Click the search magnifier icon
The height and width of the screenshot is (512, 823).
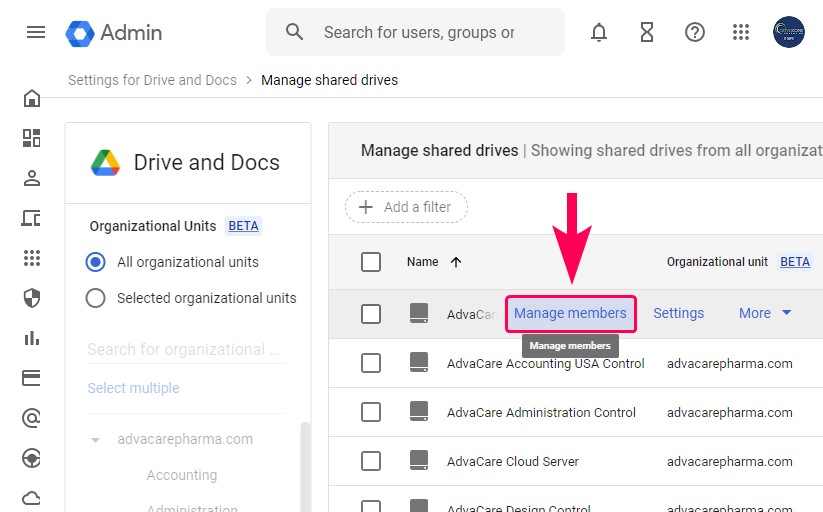click(294, 32)
